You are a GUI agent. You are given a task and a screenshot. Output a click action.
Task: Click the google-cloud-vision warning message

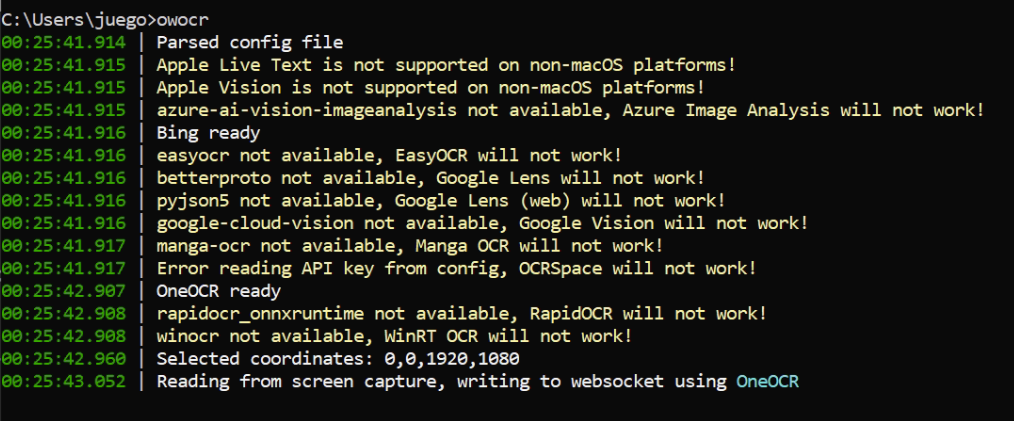(482, 223)
